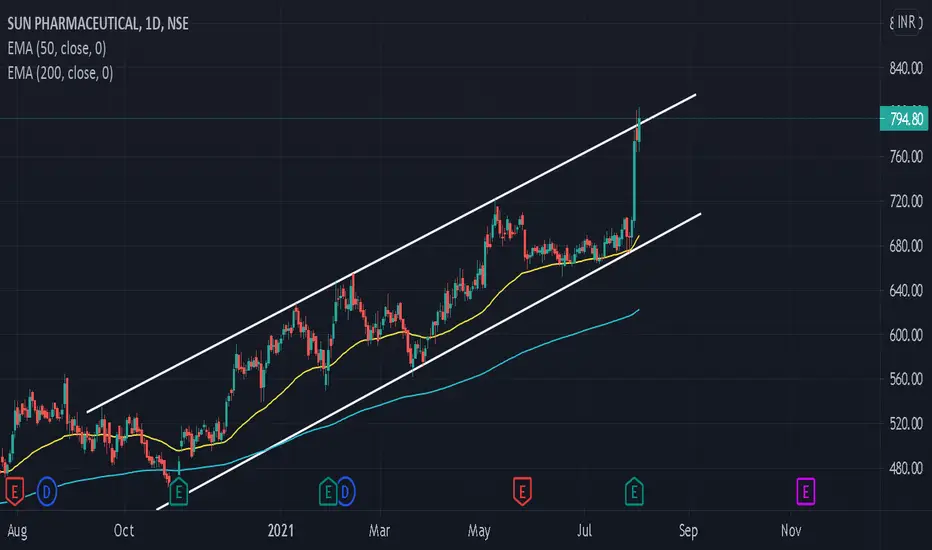Click the 640.00 price axis label
The height and width of the screenshot is (550, 932).
(906, 290)
